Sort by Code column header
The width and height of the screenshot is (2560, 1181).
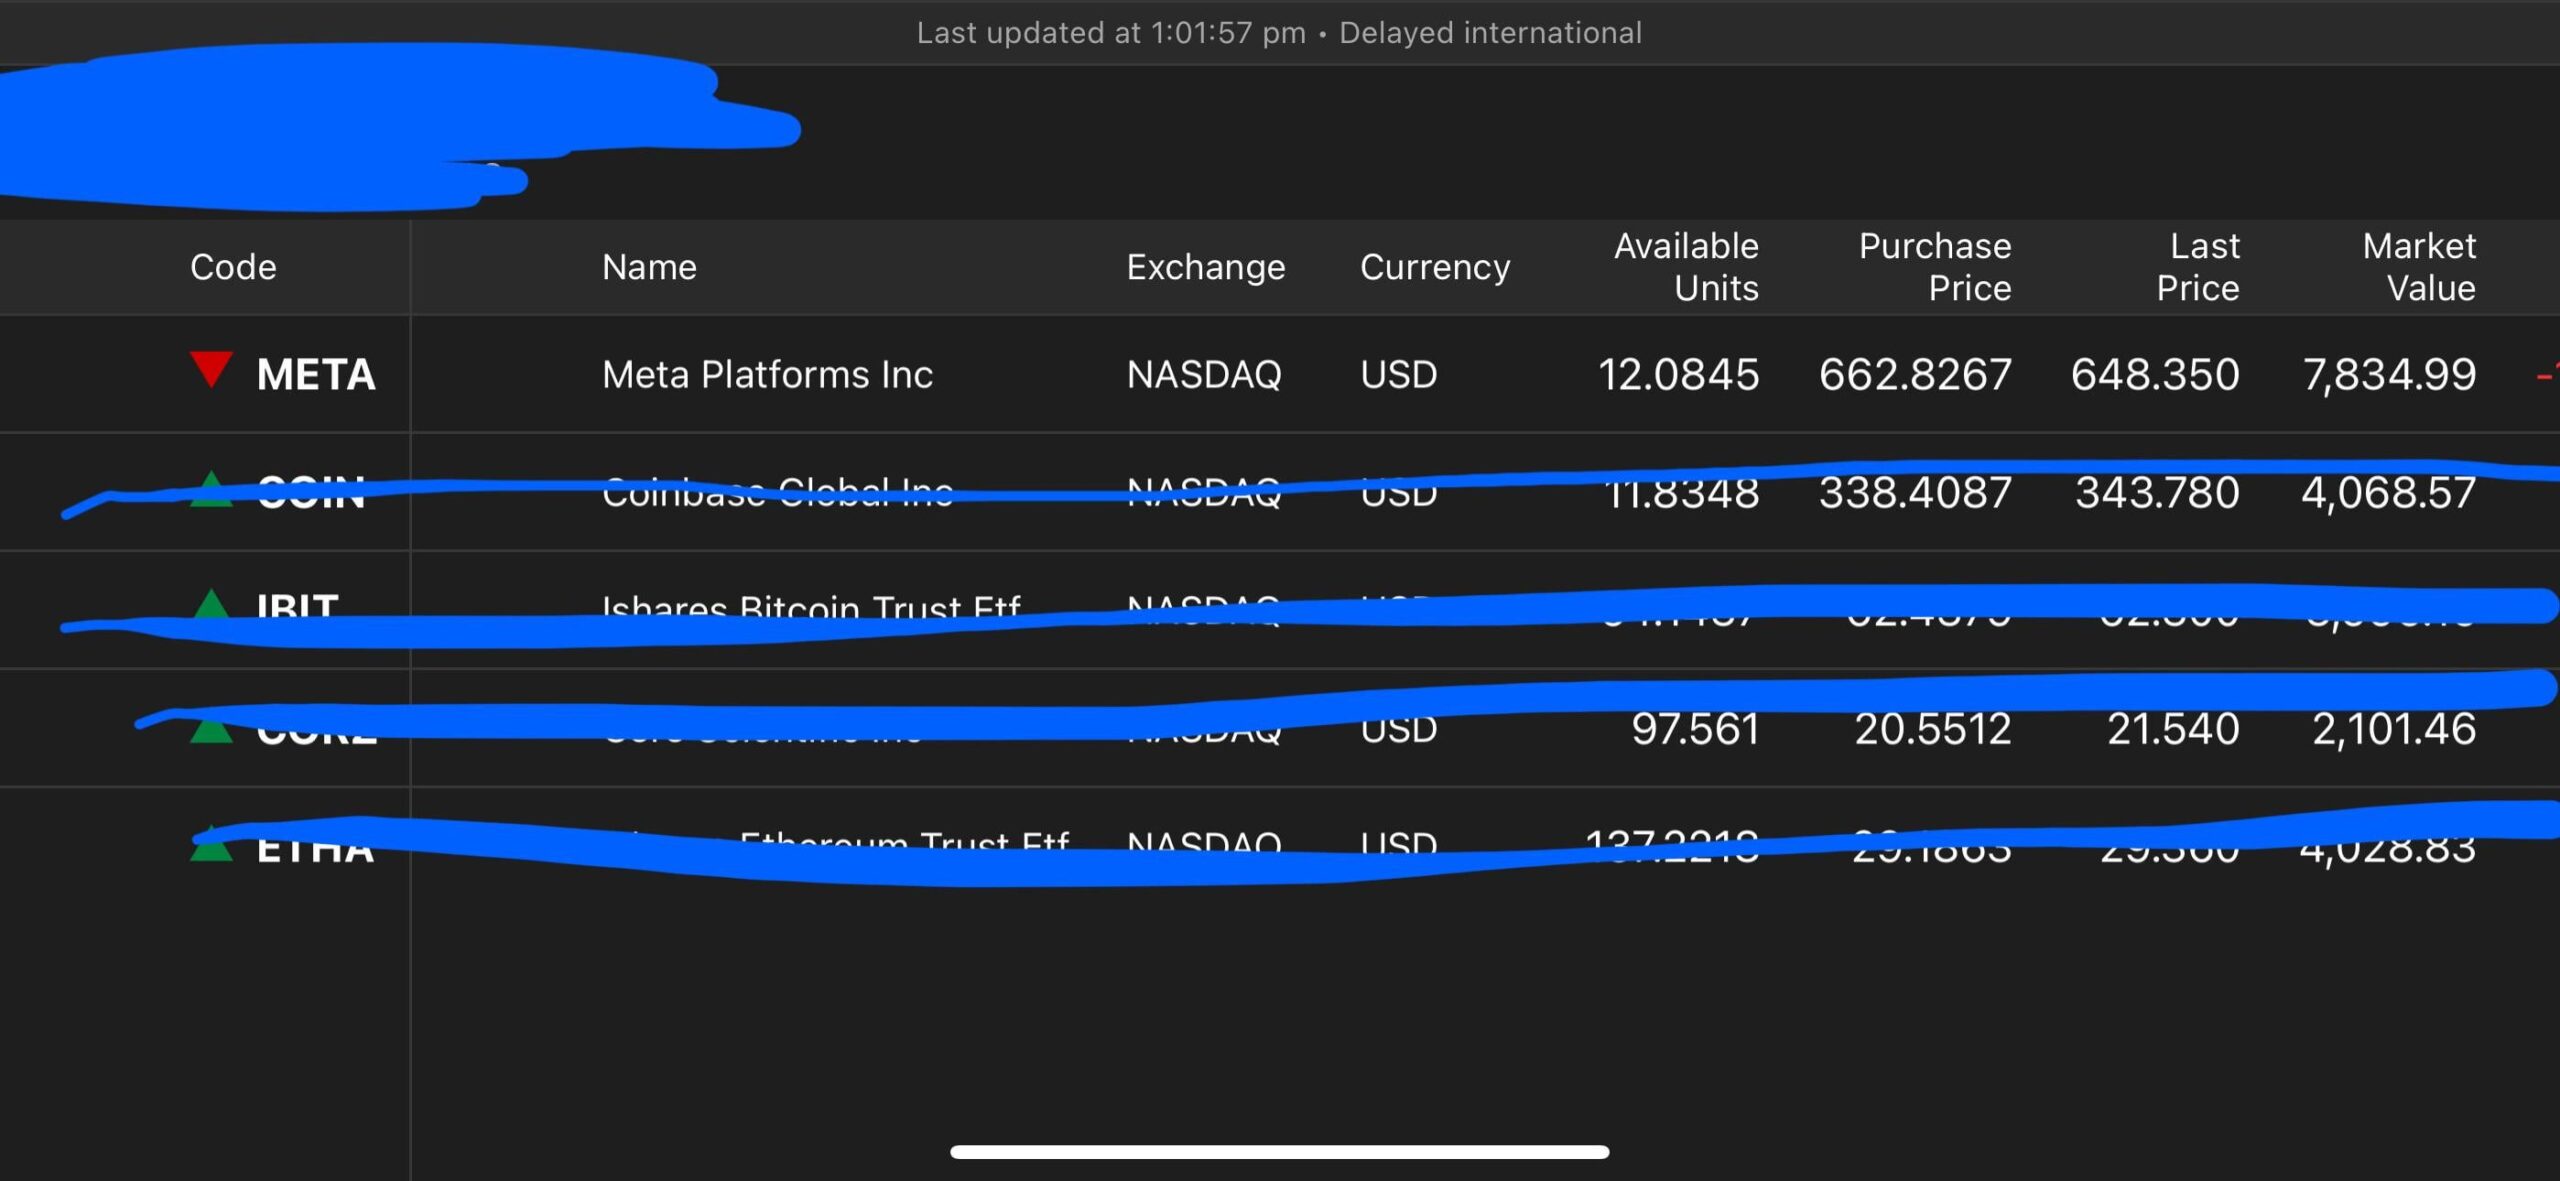pos(233,267)
